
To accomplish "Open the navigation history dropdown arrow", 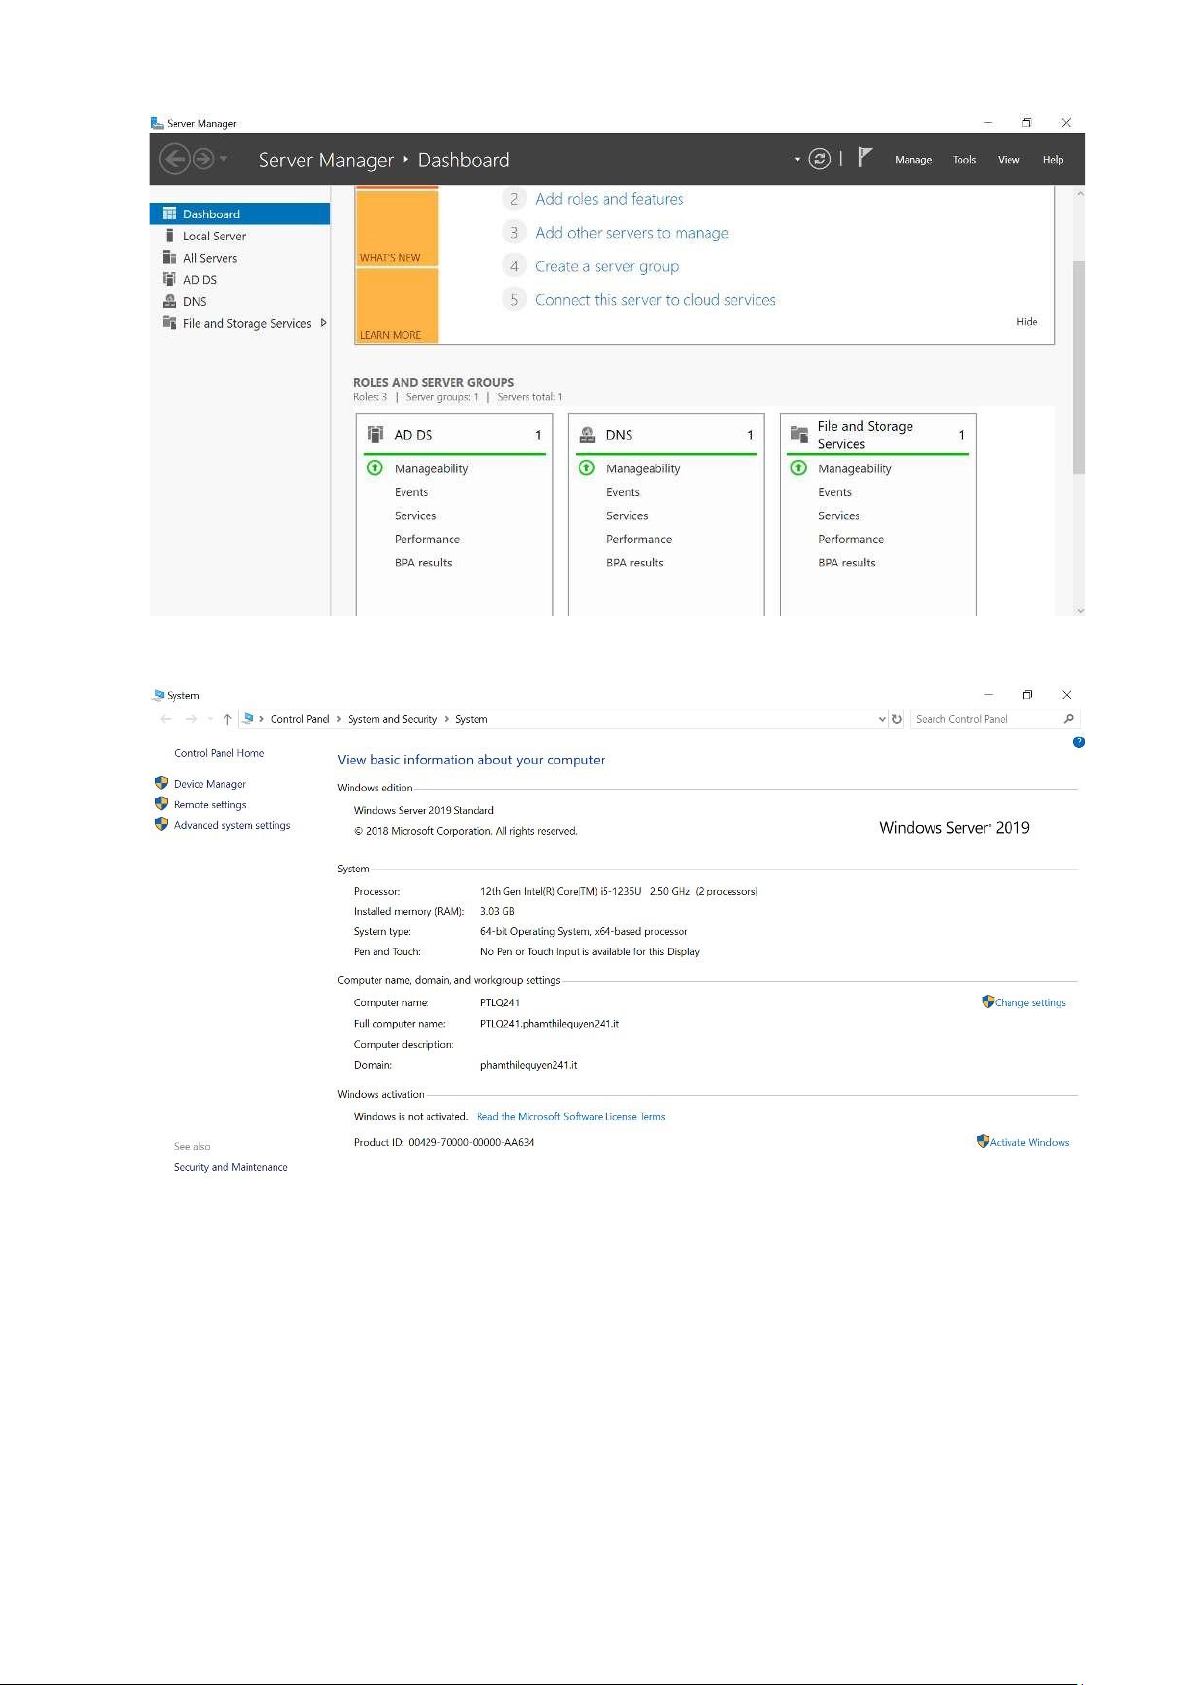I will click(224, 159).
